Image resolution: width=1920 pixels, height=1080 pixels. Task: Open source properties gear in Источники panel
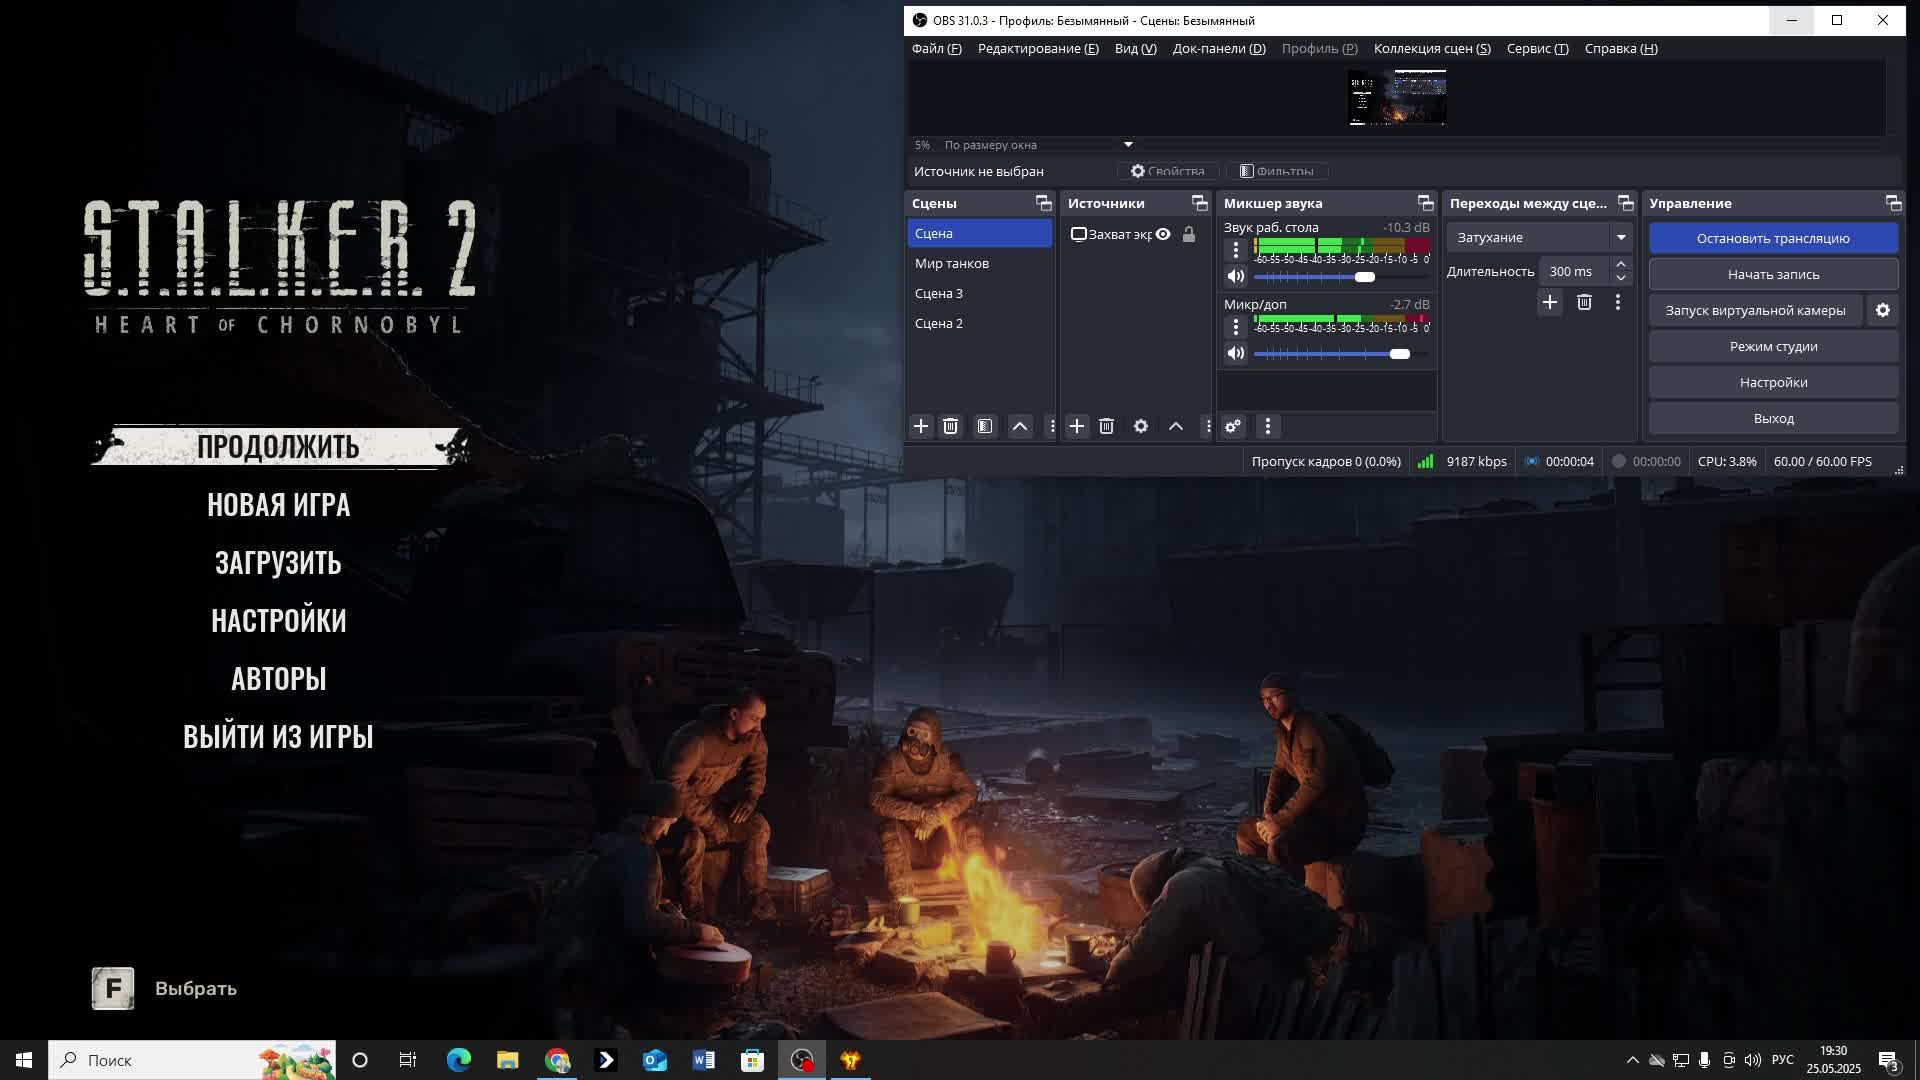[x=1141, y=427]
